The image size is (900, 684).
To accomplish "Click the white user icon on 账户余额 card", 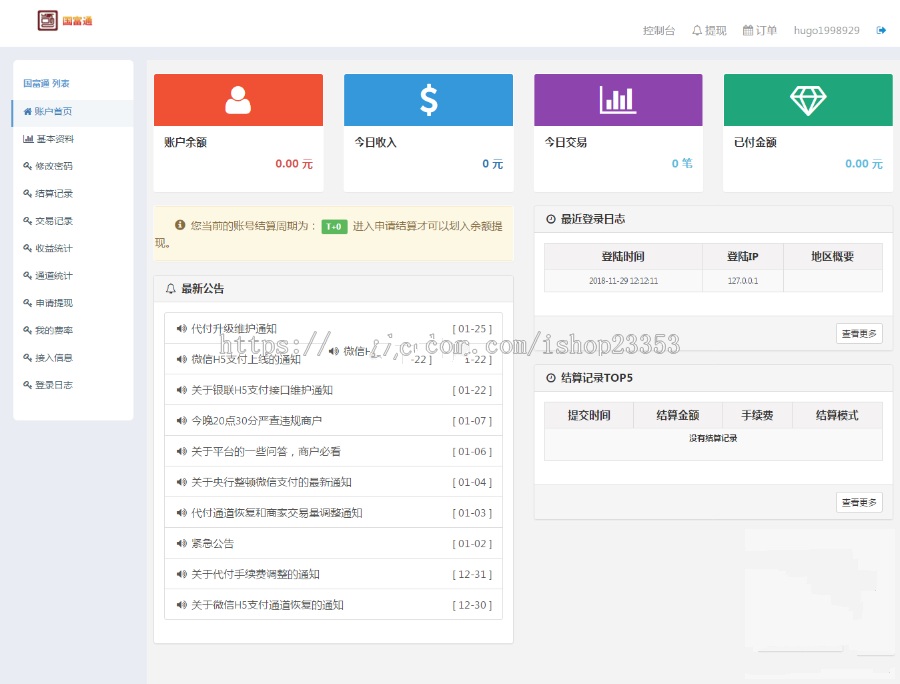I will pos(238,99).
